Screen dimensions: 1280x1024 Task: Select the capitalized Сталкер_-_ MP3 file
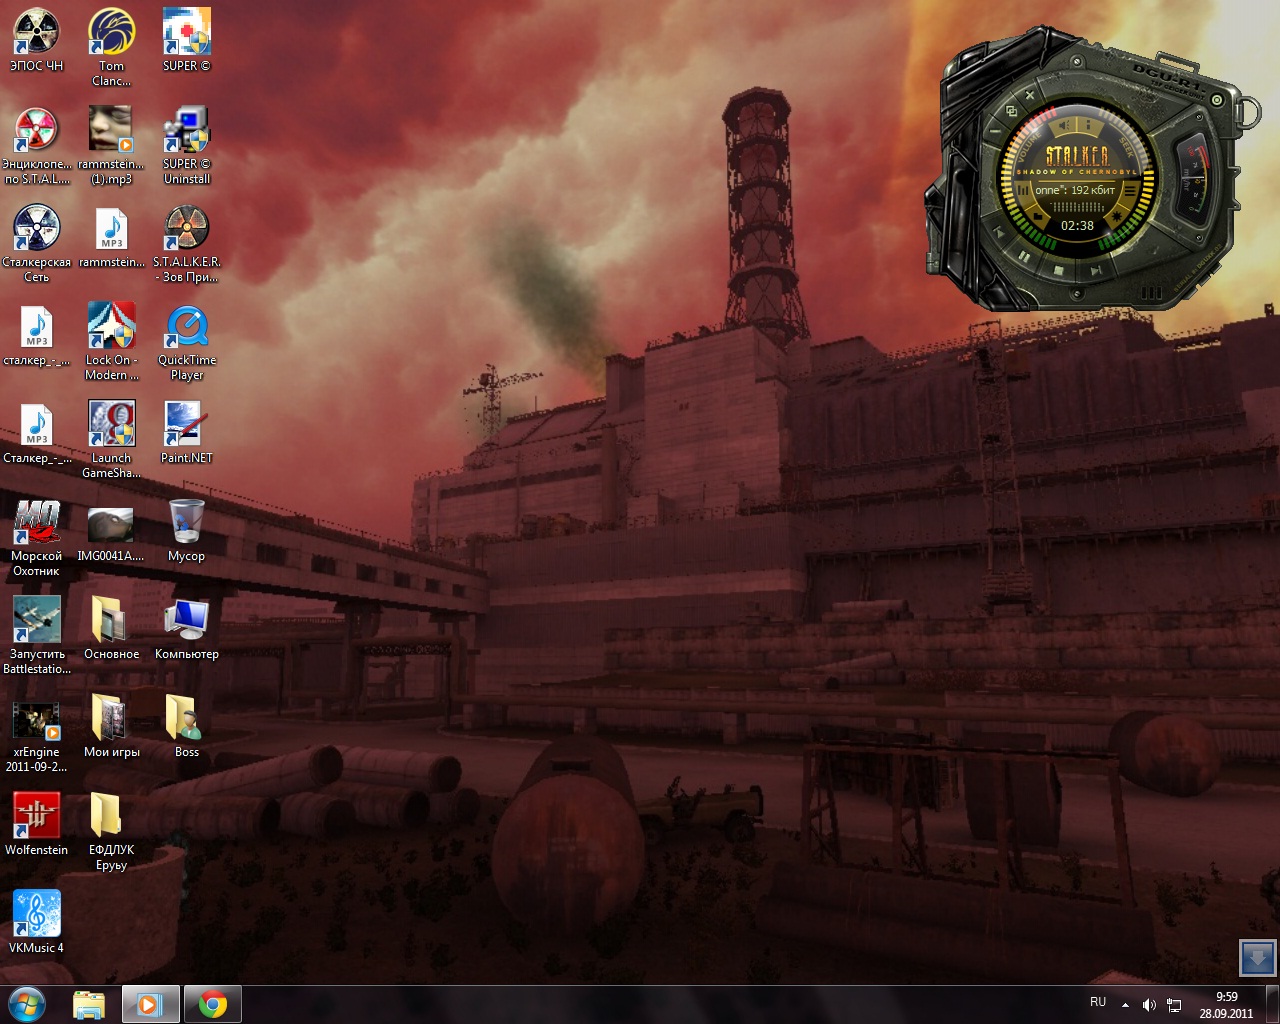point(36,433)
